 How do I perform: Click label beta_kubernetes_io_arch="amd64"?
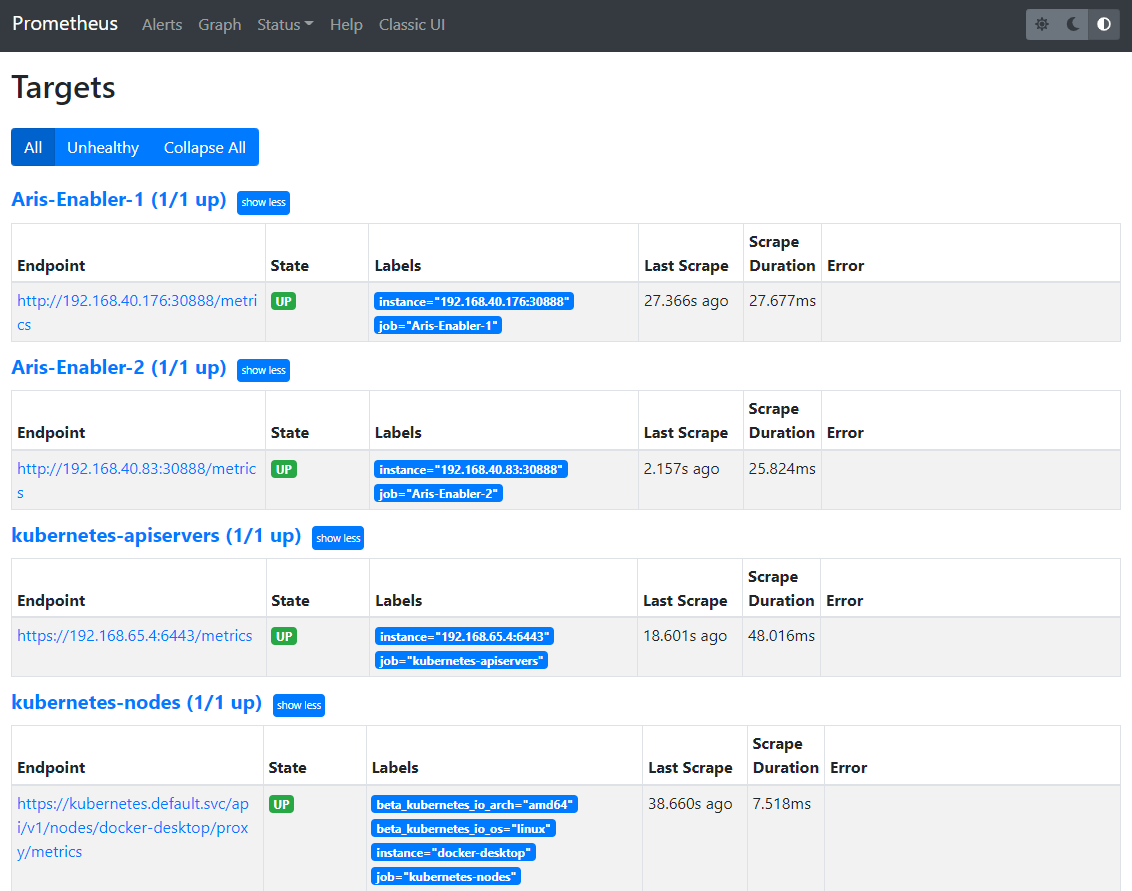[474, 804]
